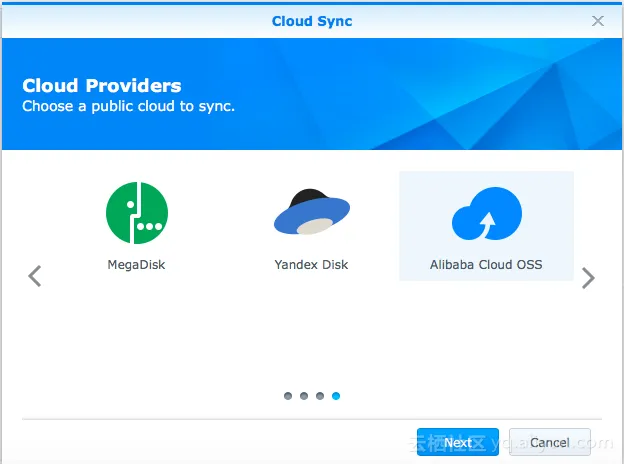Pick the Alibaba Cloud OSS cloud icon
624x464 pixels.
pyautogui.click(x=487, y=213)
